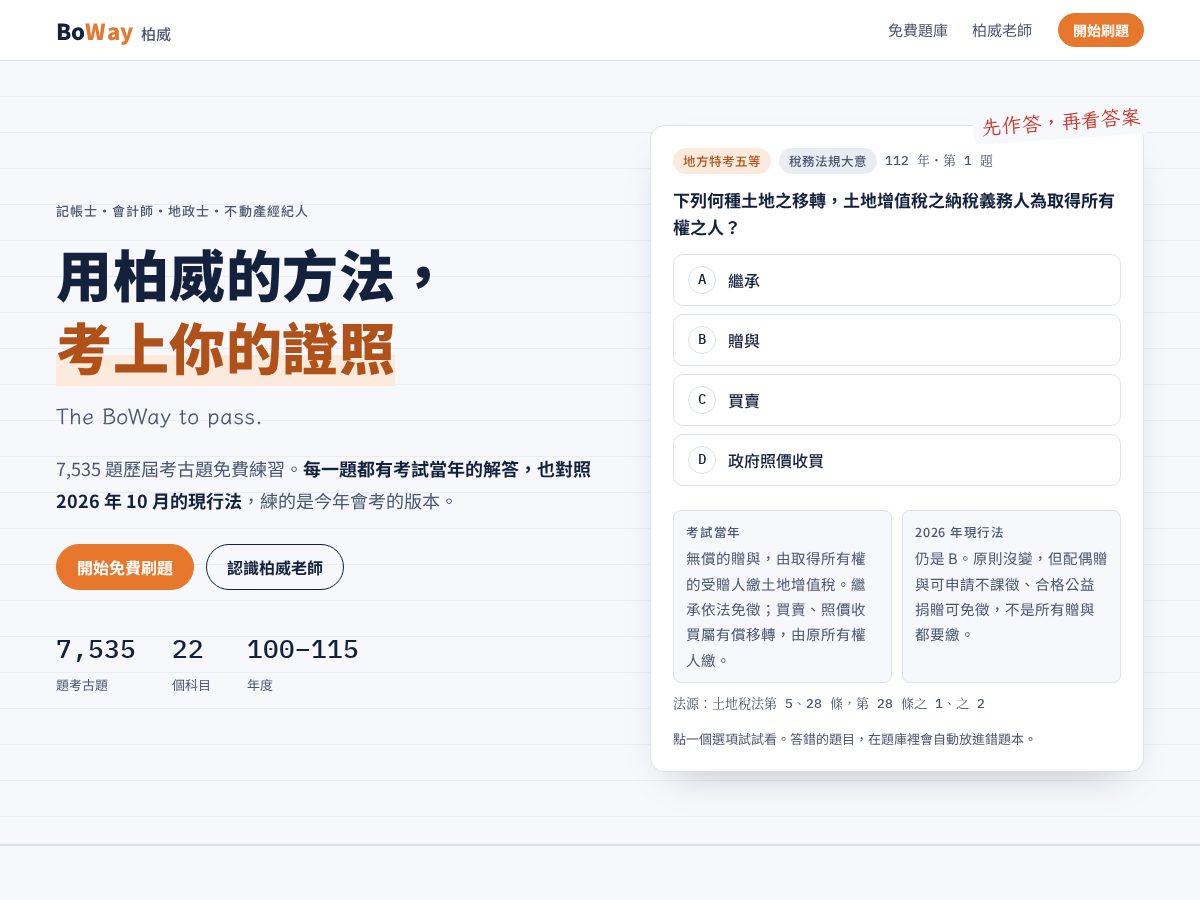Select answer option A 繼承
Screen dimensions: 1200x900
897,280
